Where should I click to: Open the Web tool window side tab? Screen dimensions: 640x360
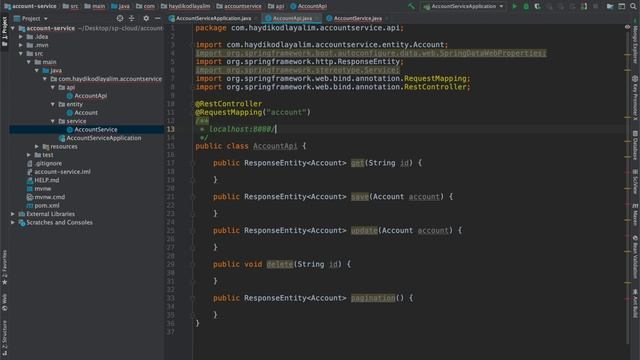pos(4,302)
